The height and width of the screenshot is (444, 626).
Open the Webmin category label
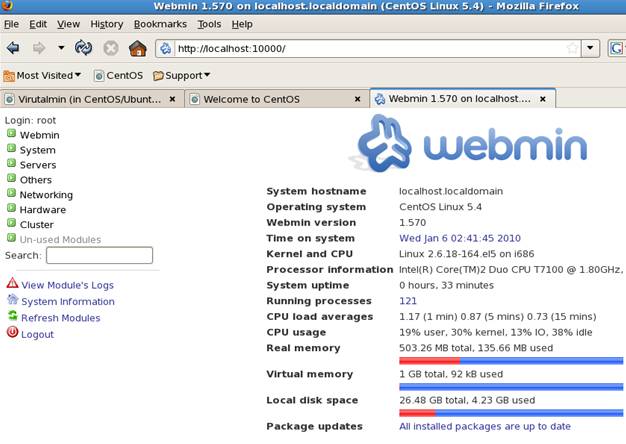pyautogui.click(x=40, y=135)
